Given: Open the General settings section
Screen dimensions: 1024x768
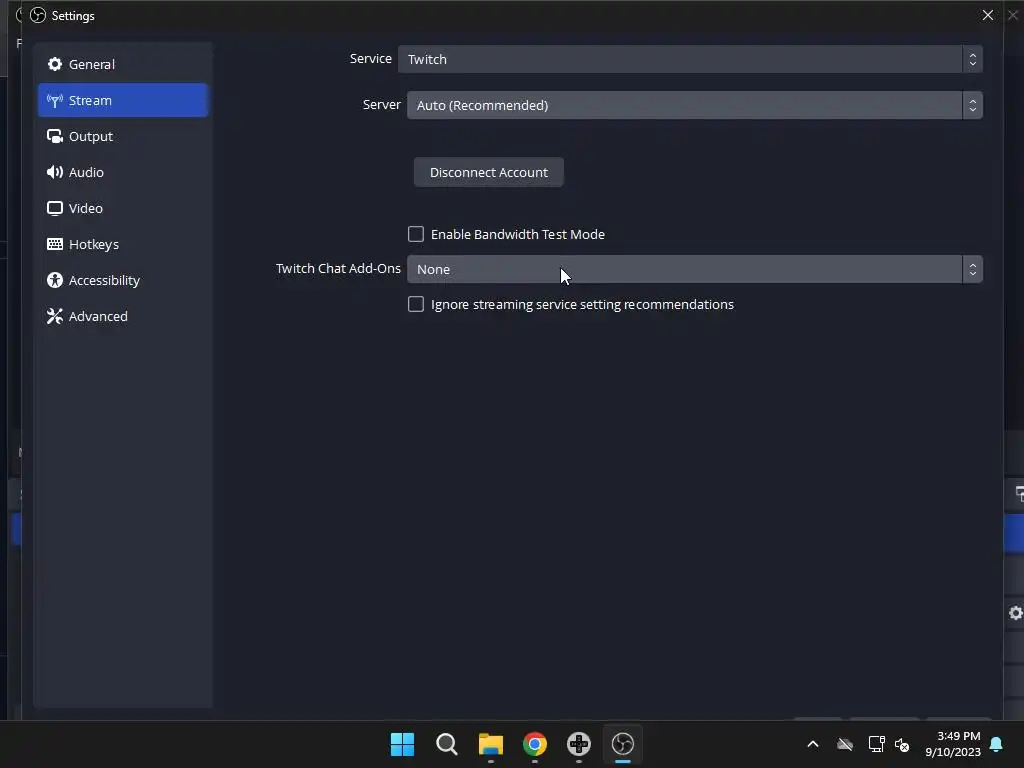Looking at the screenshot, I should tap(123, 64).
